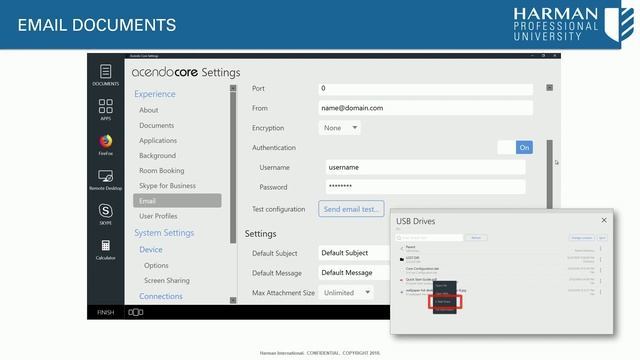Open more options for Quick Start Guide row
The image size is (640, 360).
coord(600,281)
